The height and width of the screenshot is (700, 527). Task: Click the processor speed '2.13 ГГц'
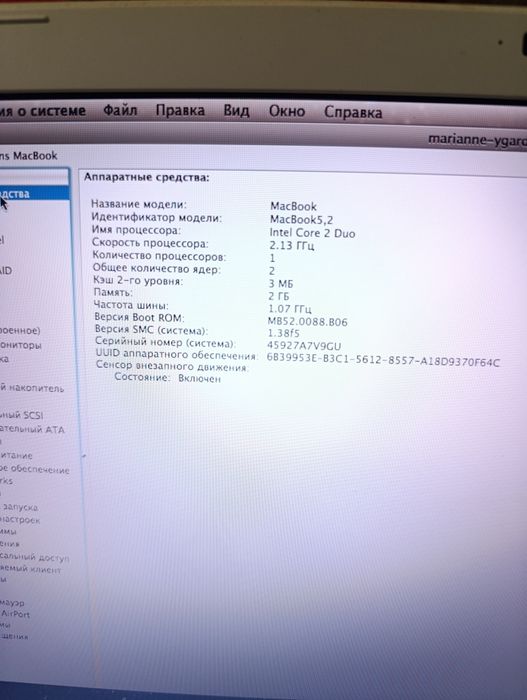point(292,246)
